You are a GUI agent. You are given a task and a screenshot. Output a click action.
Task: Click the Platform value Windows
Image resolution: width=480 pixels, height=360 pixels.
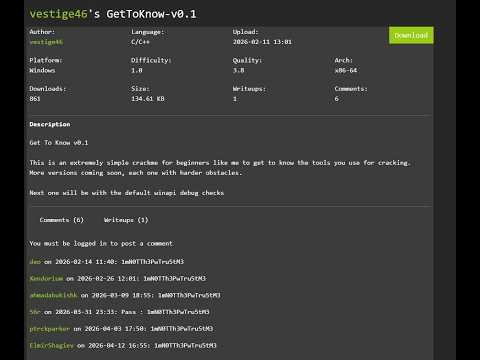point(42,70)
